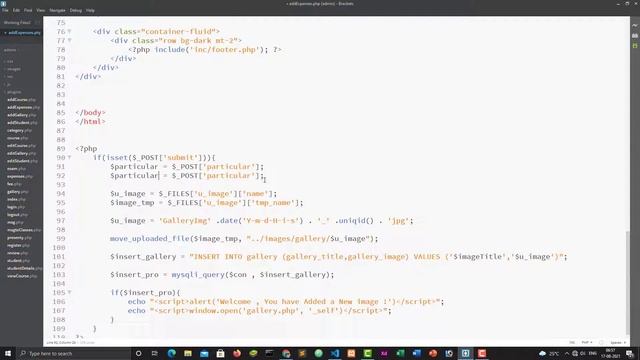This screenshot has height=360, width=640.
Task: Open the File menu
Action: 5,10
